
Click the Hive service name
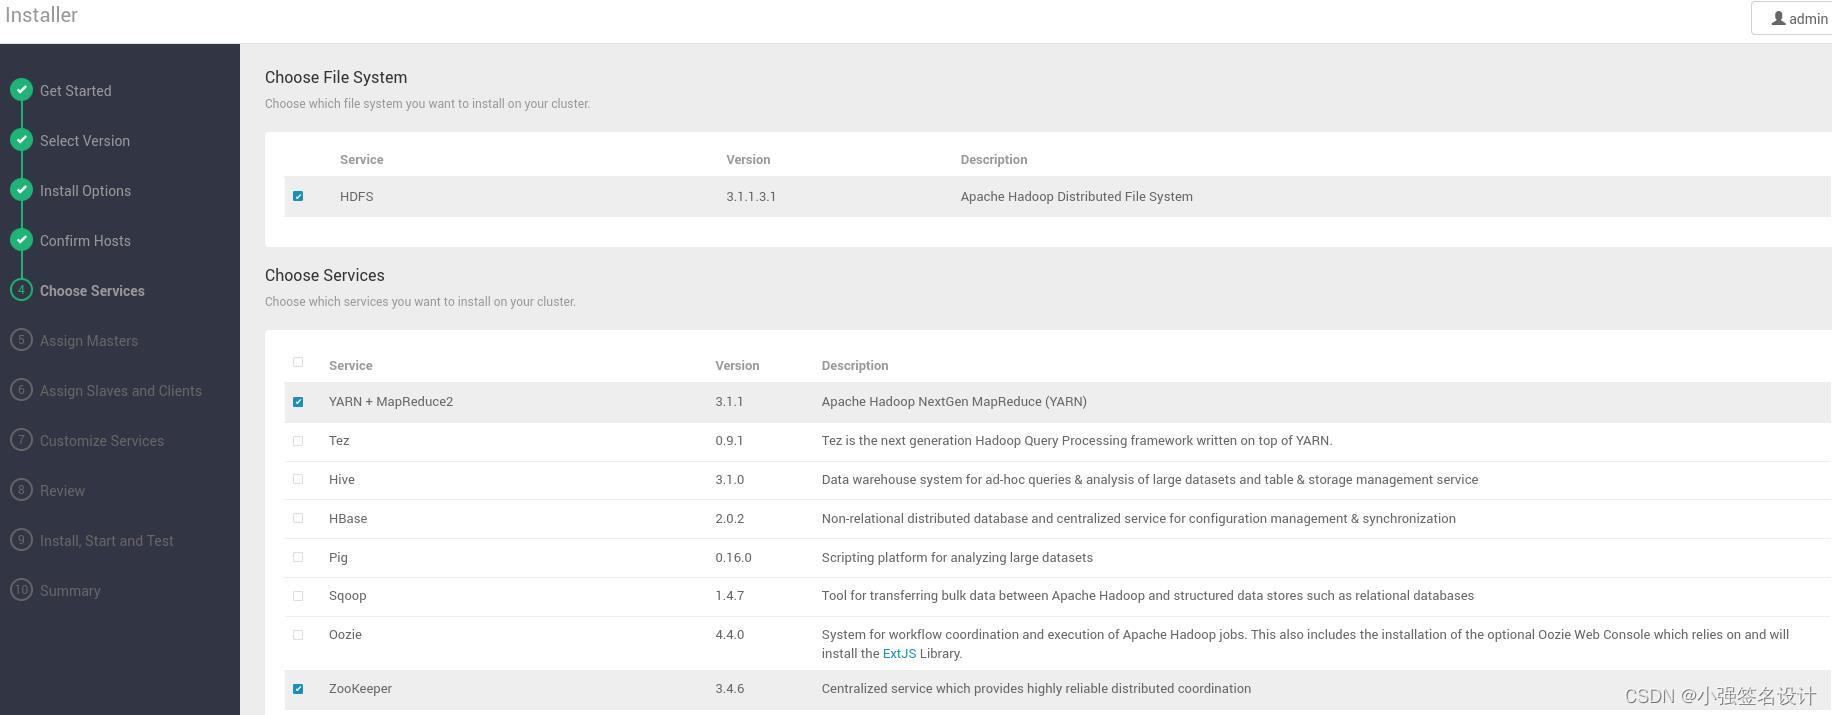pos(342,480)
